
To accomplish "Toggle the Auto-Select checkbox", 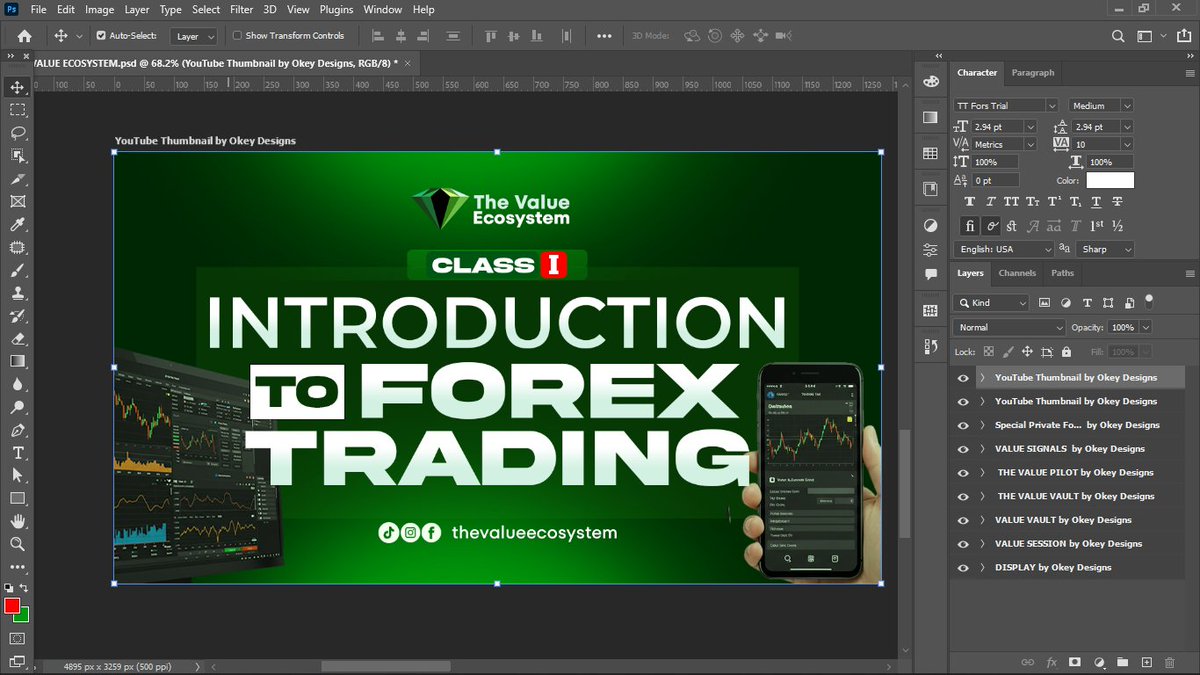I will point(101,36).
